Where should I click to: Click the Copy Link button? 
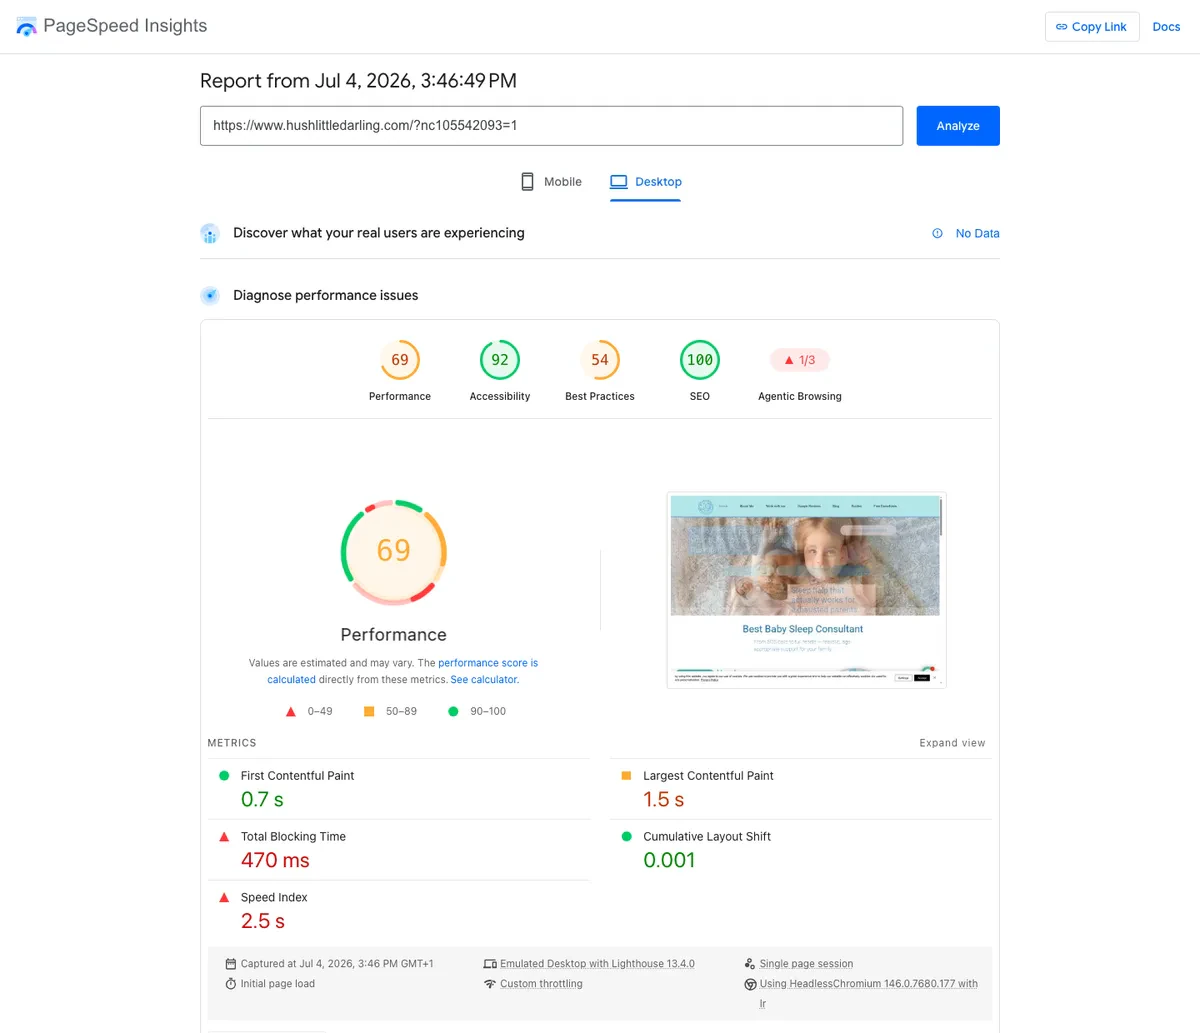(1092, 27)
